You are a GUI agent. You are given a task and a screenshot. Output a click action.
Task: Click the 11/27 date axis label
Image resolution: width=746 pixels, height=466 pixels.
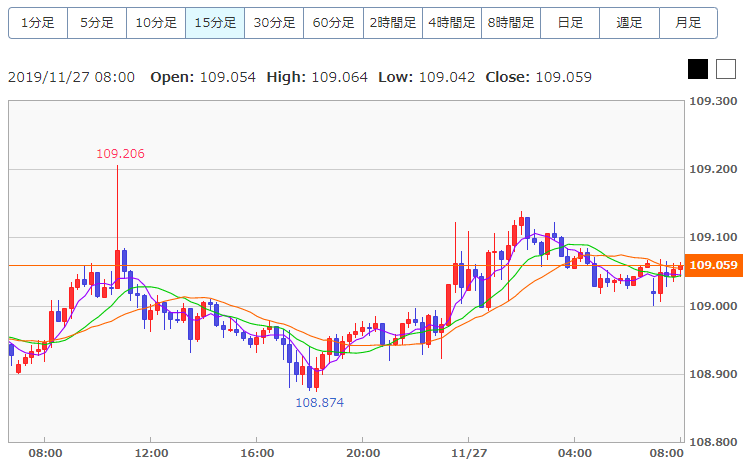469,453
